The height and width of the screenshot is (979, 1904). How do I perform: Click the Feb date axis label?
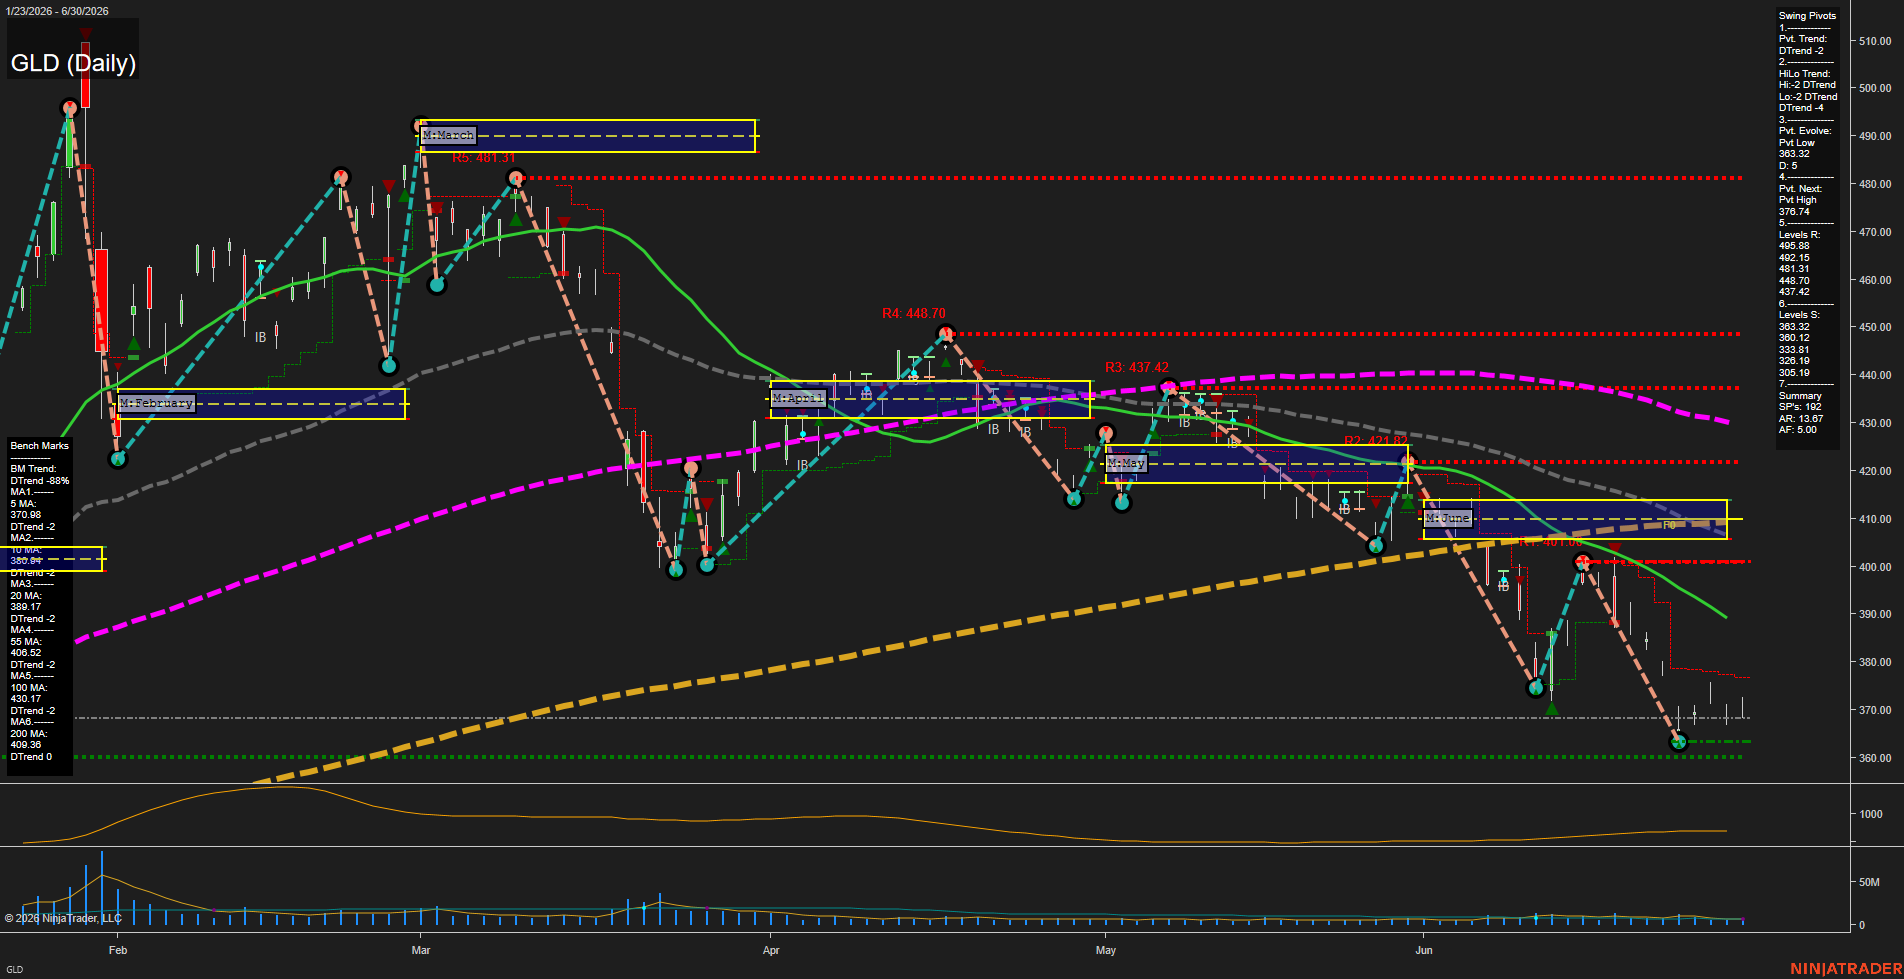pos(118,950)
